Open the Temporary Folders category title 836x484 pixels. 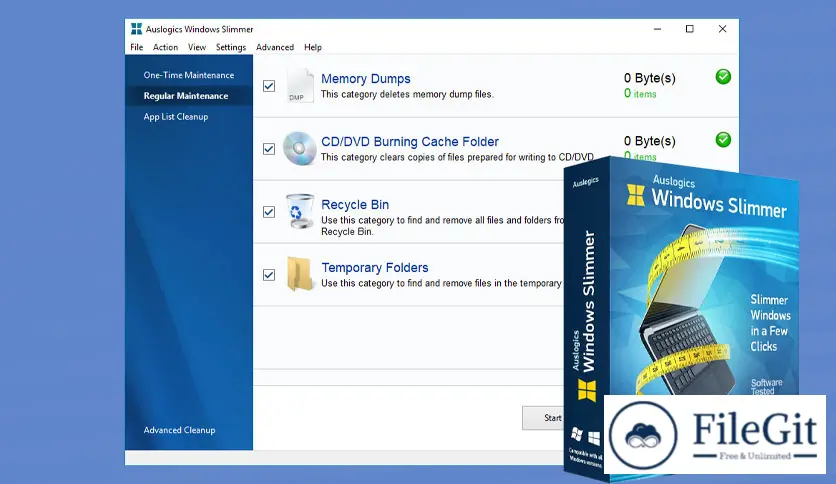[x=375, y=267]
